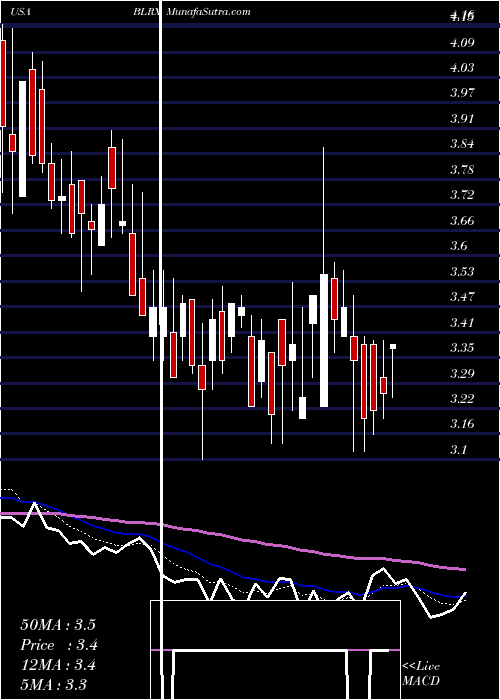Select the 3.72 price axis label
Image resolution: width=500 pixels, height=700 pixels.
[x=462, y=195]
